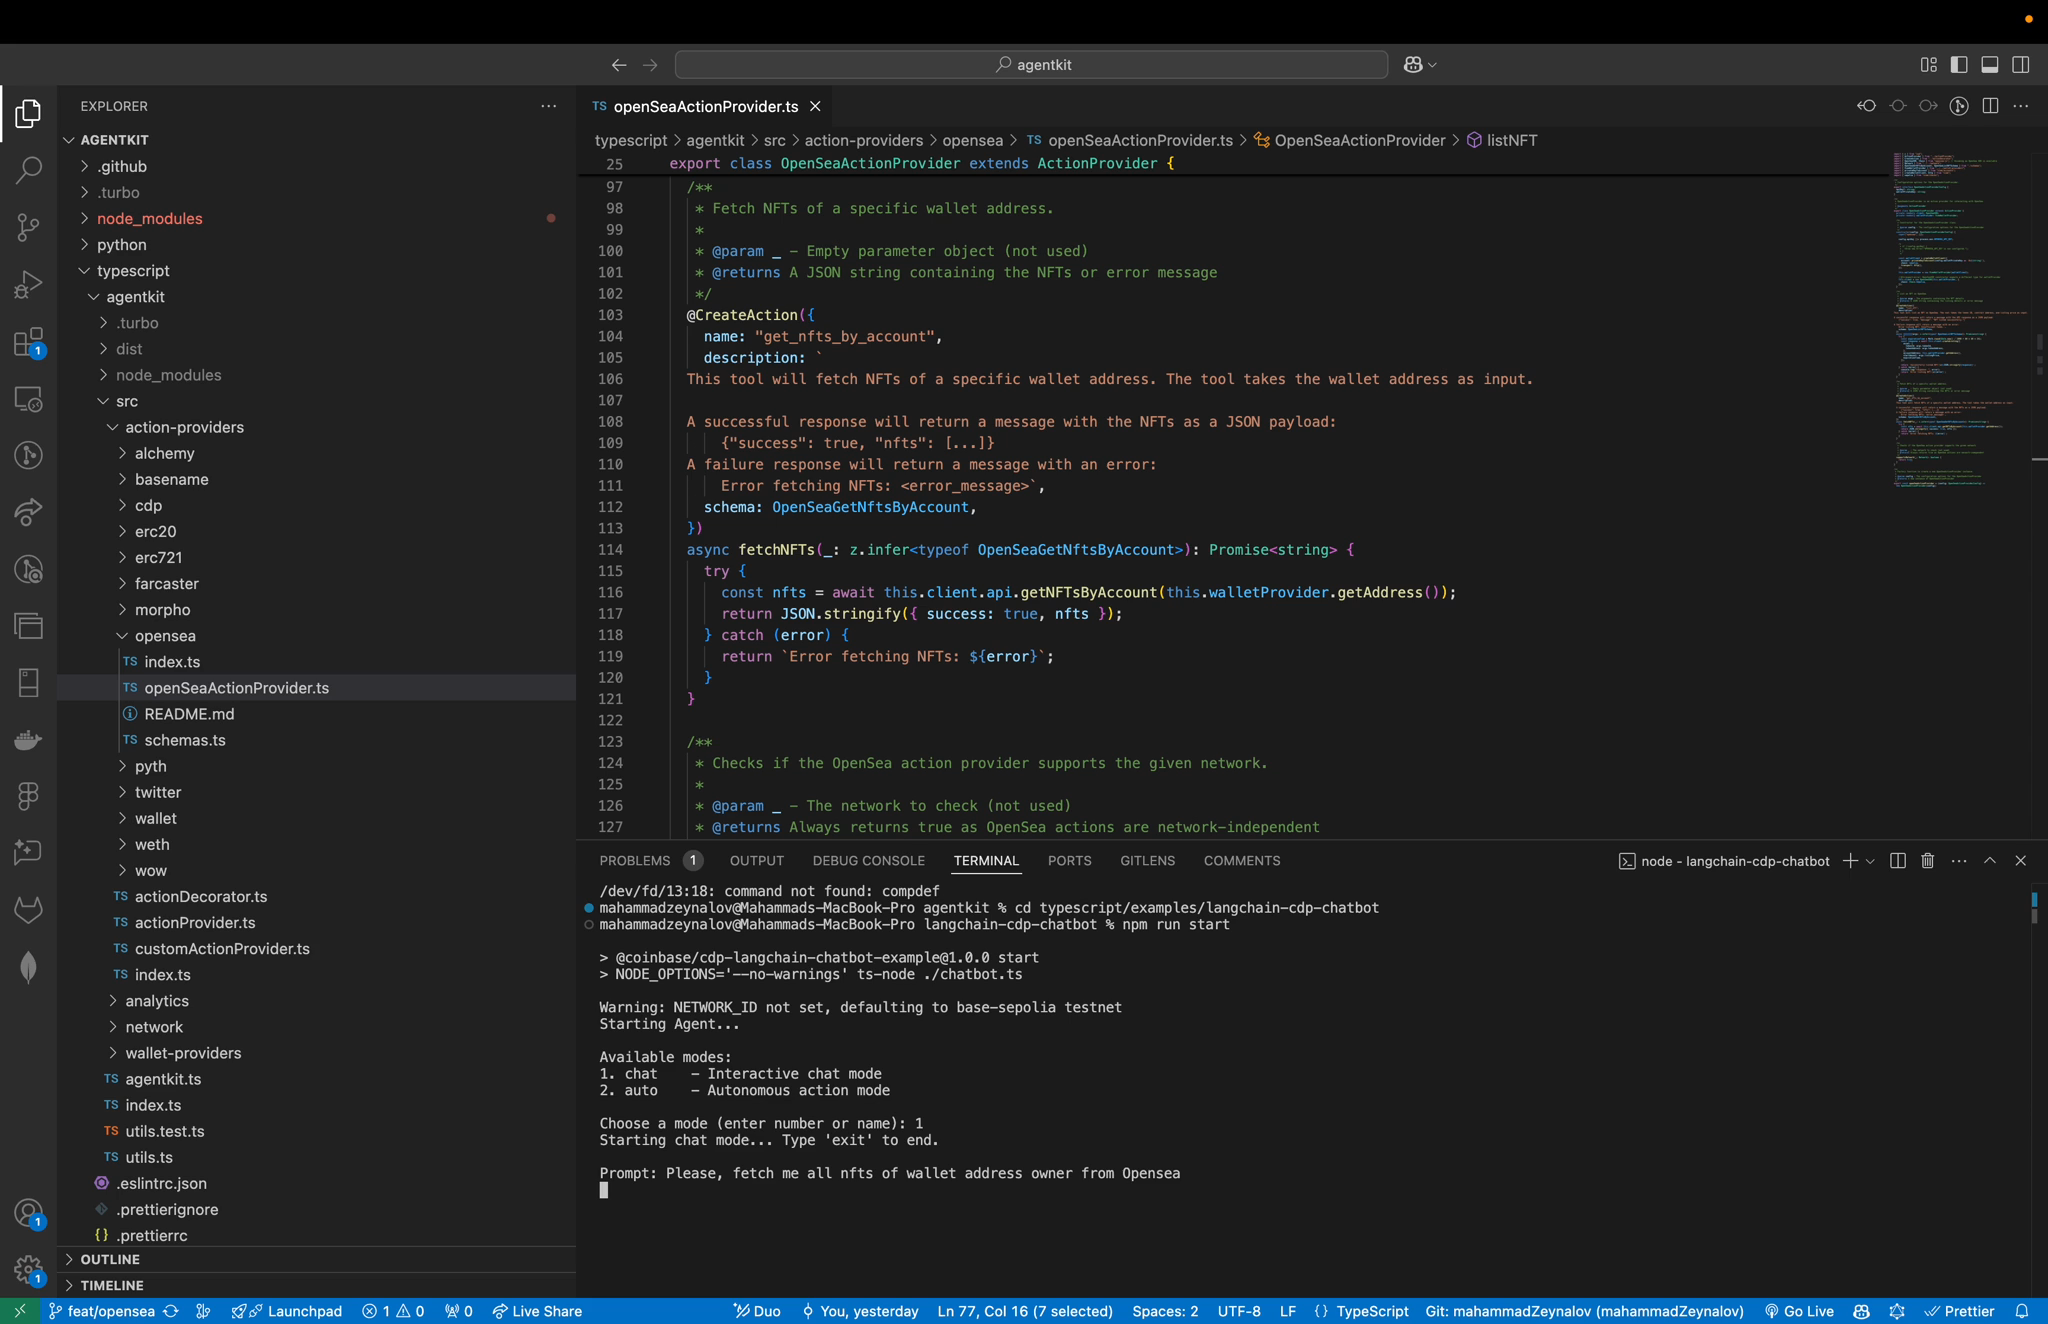This screenshot has height=1324, width=2048.
Task: Toggle the primary side bar visibility
Action: click(1959, 65)
